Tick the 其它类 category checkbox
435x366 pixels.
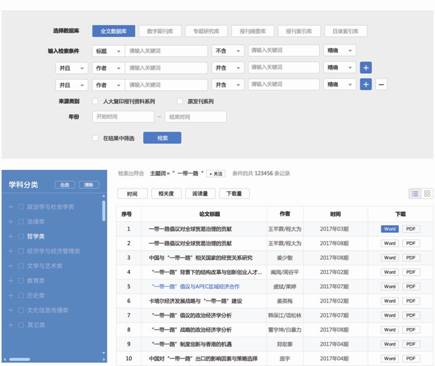[21, 325]
